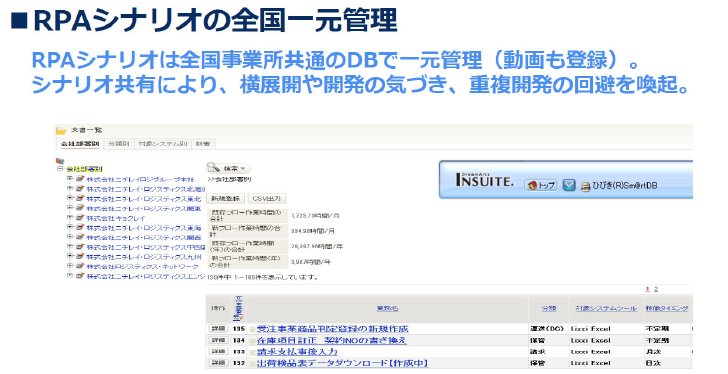Click the icon beside ロジスティクスエンジ

[x=79, y=276]
